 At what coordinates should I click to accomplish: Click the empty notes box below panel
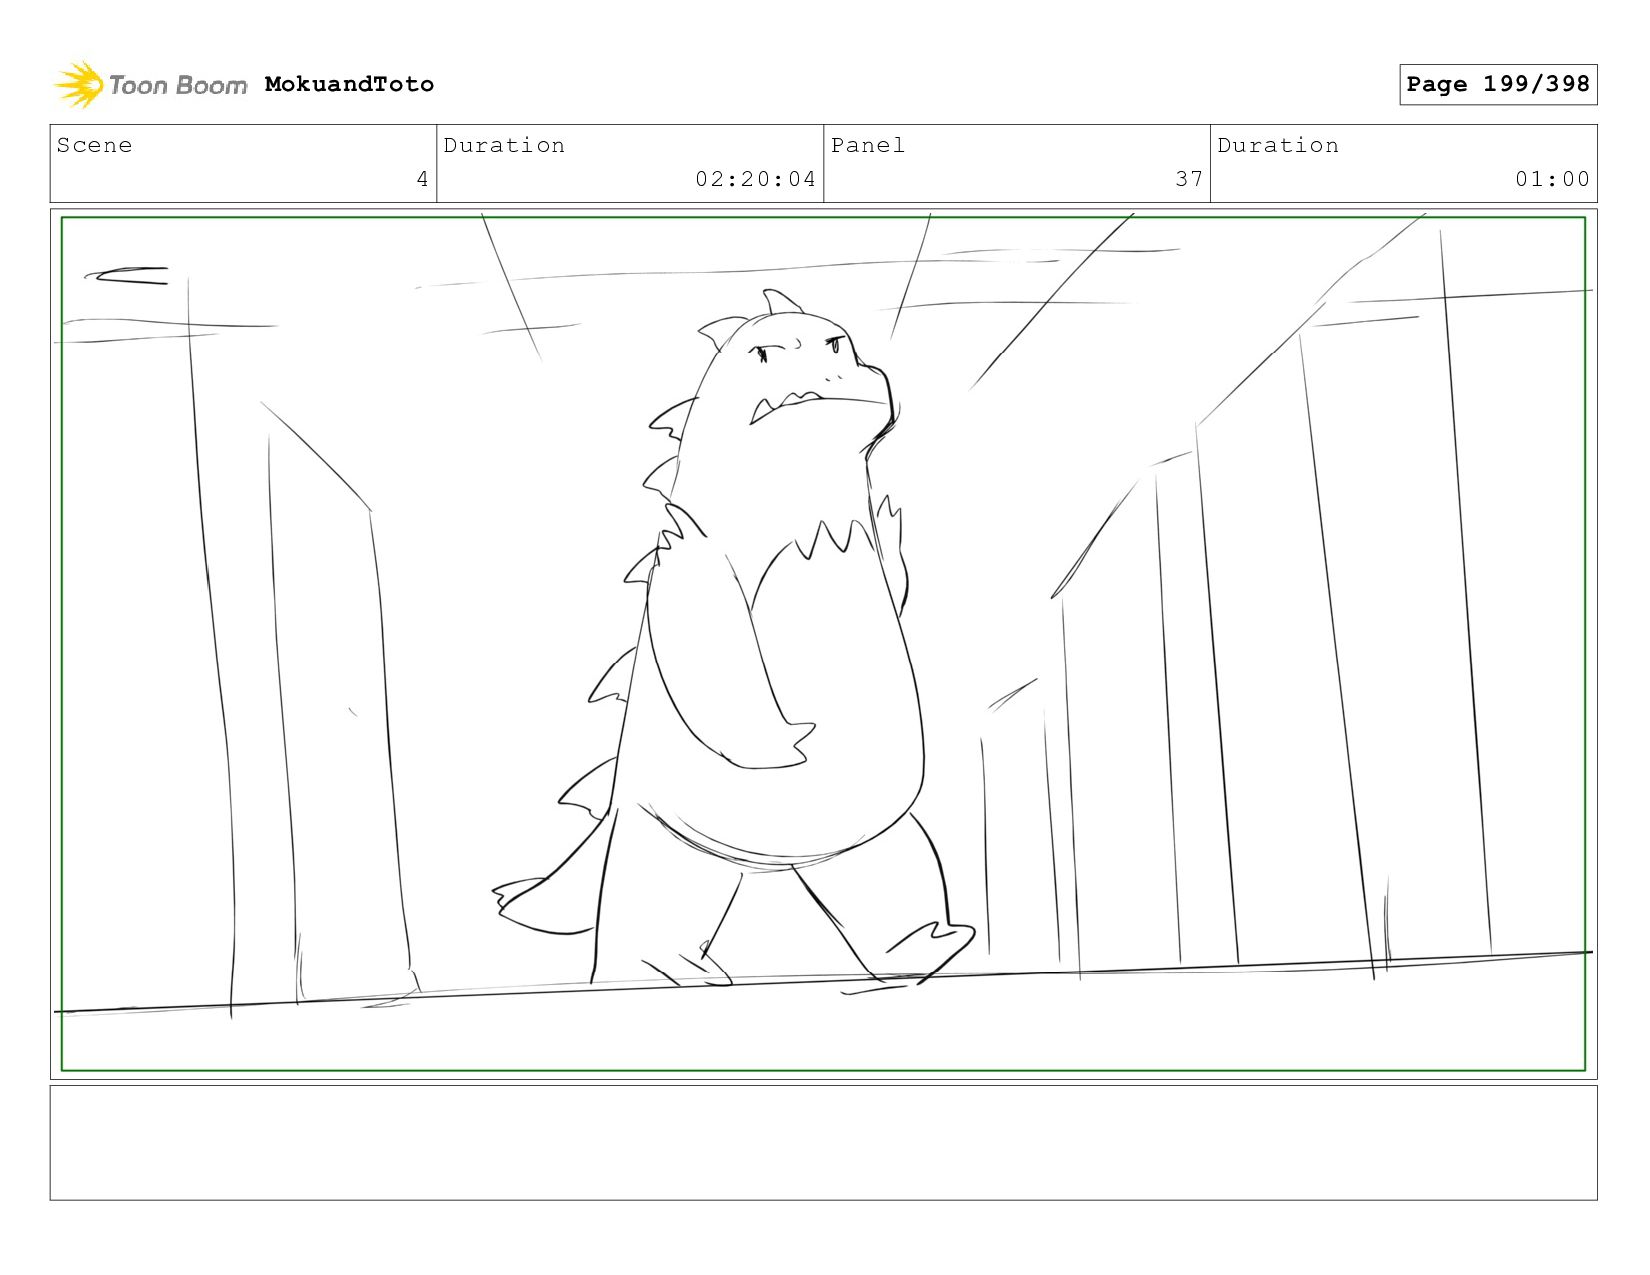(x=823, y=1143)
